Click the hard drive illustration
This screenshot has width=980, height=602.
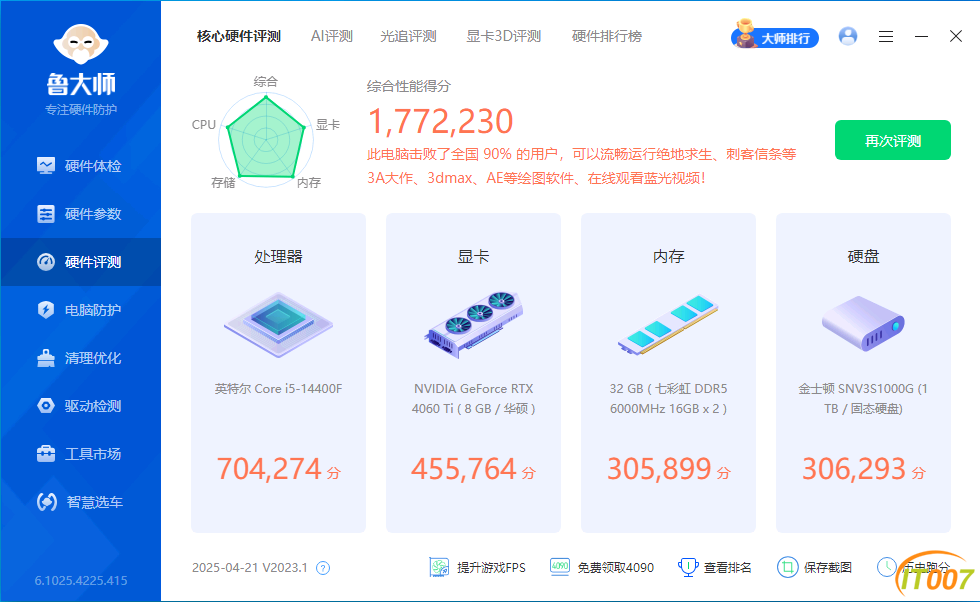click(x=863, y=323)
